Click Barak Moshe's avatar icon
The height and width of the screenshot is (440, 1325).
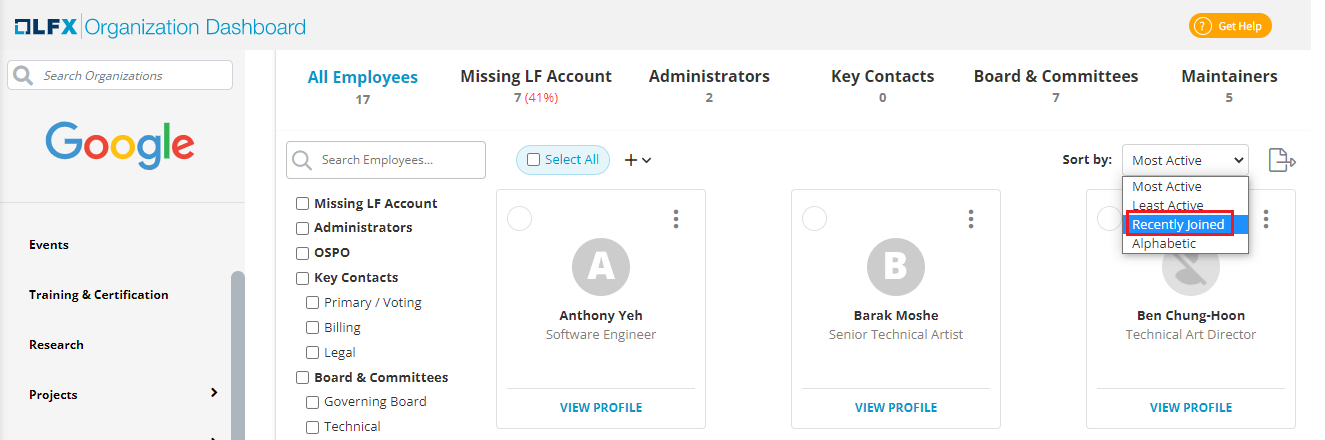point(895,265)
